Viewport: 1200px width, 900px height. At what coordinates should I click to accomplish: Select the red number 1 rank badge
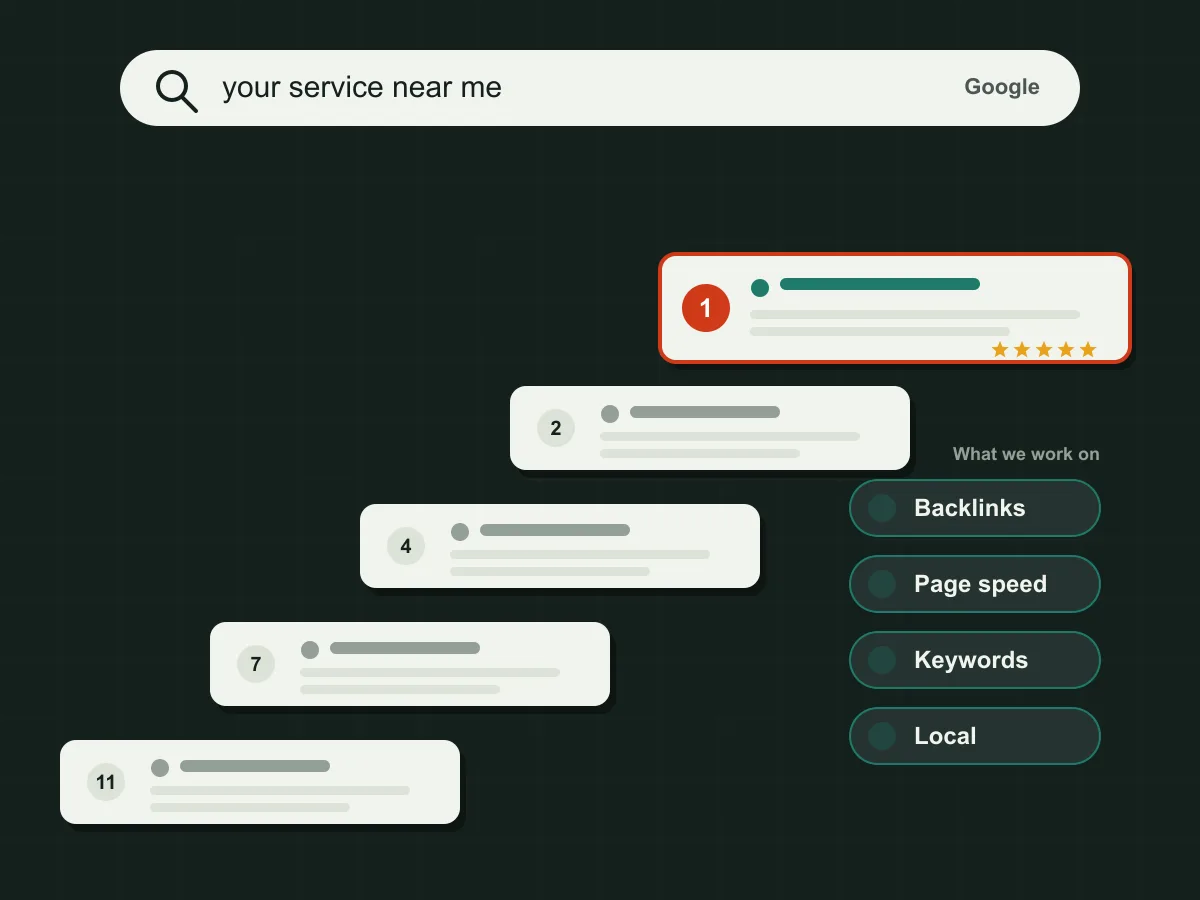(x=706, y=308)
